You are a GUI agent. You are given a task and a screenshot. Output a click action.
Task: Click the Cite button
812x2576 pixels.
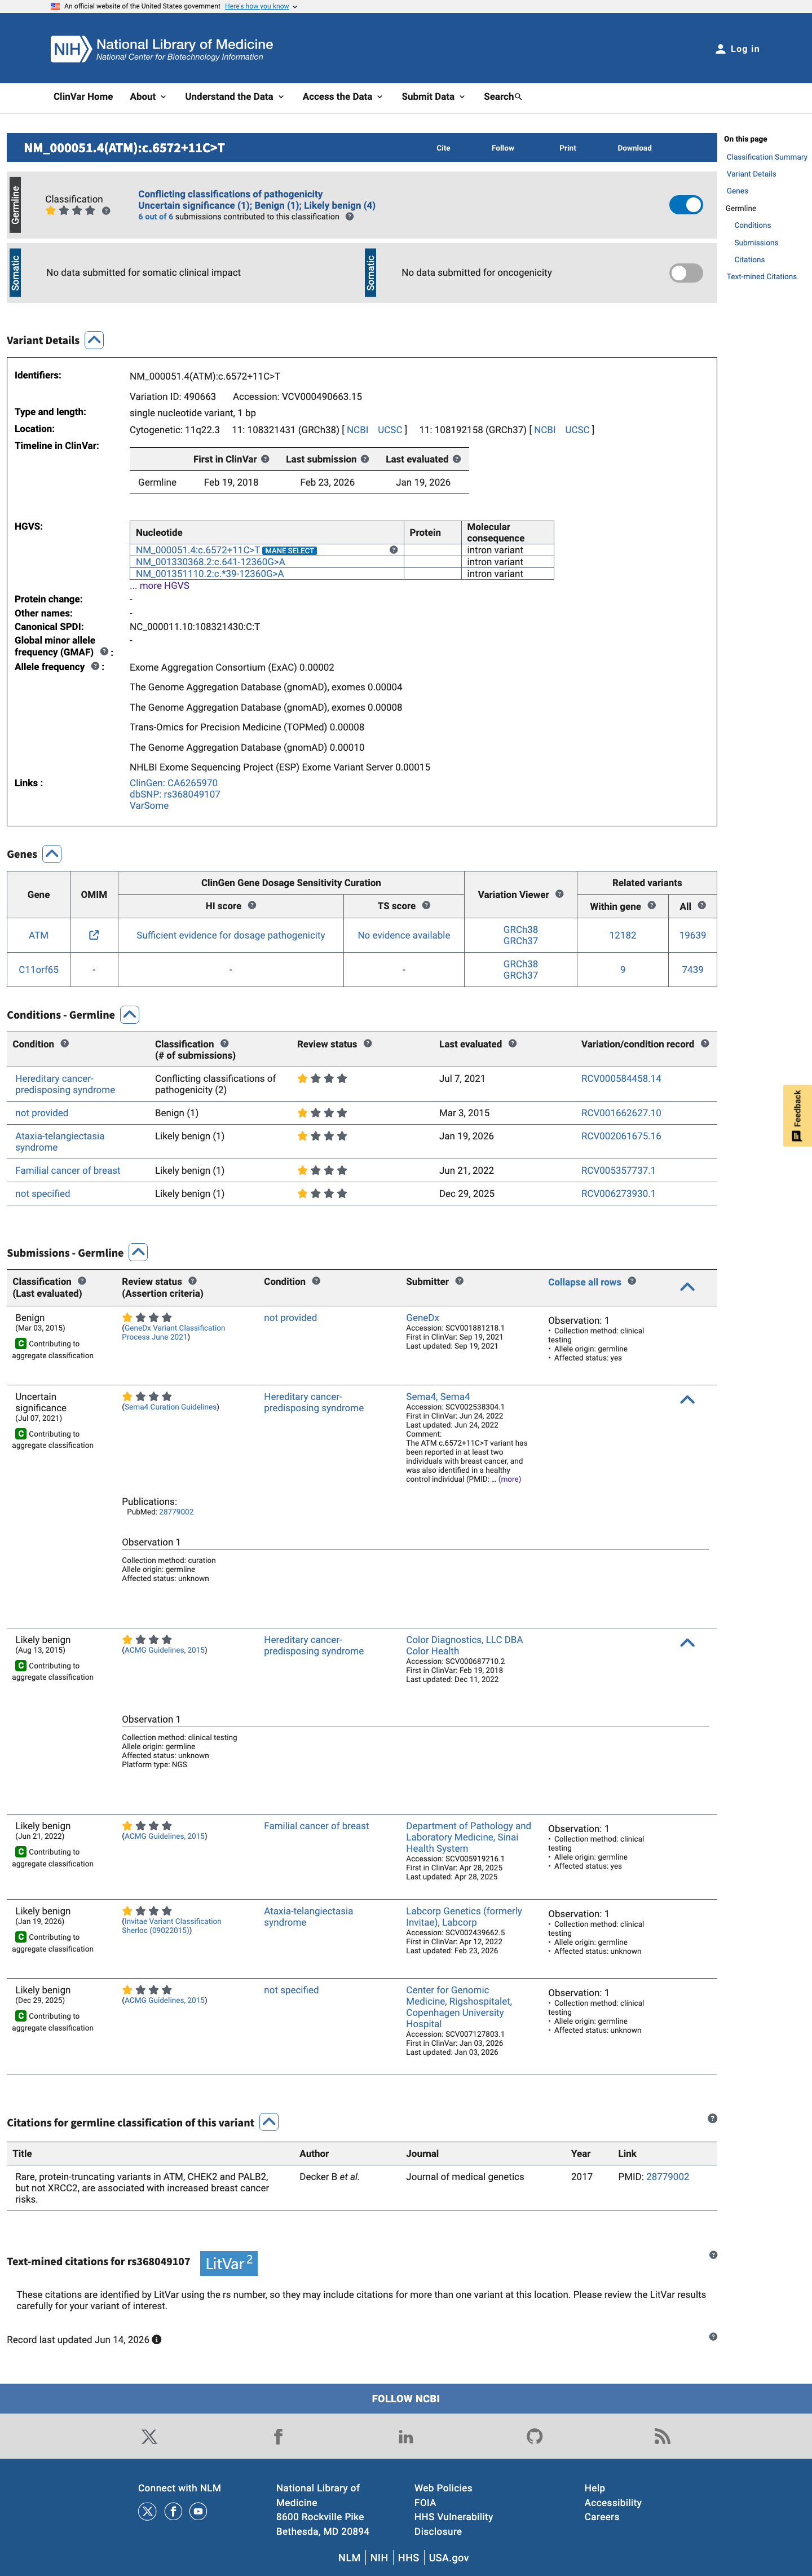pyautogui.click(x=443, y=148)
